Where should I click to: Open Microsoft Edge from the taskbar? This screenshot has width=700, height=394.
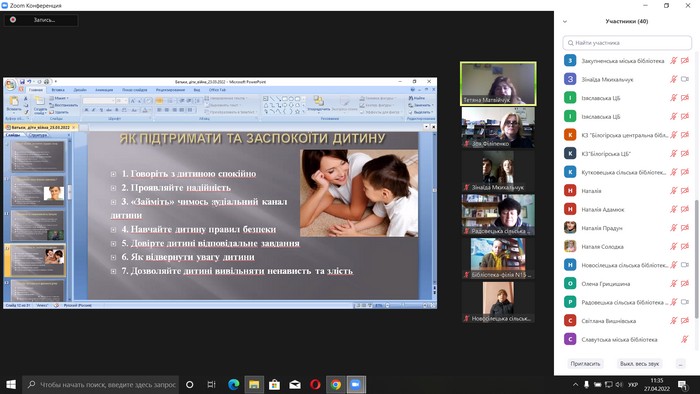pos(233,384)
